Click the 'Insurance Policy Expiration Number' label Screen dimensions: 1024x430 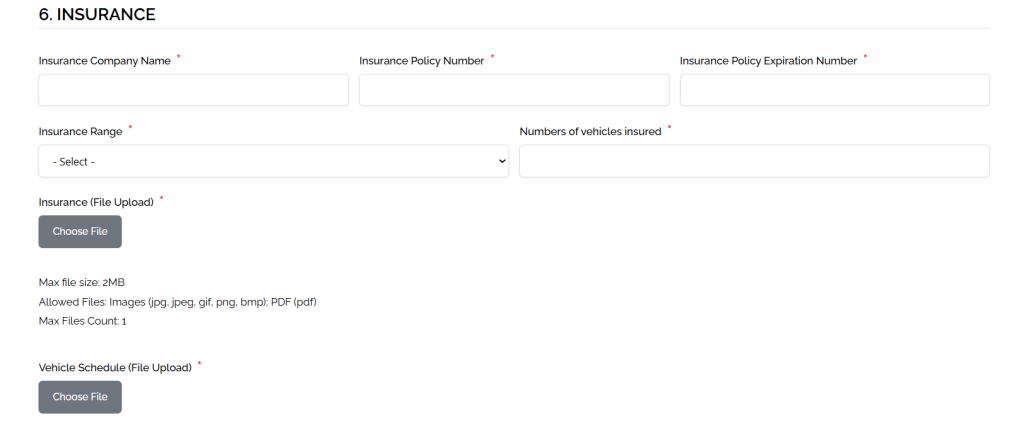point(768,61)
